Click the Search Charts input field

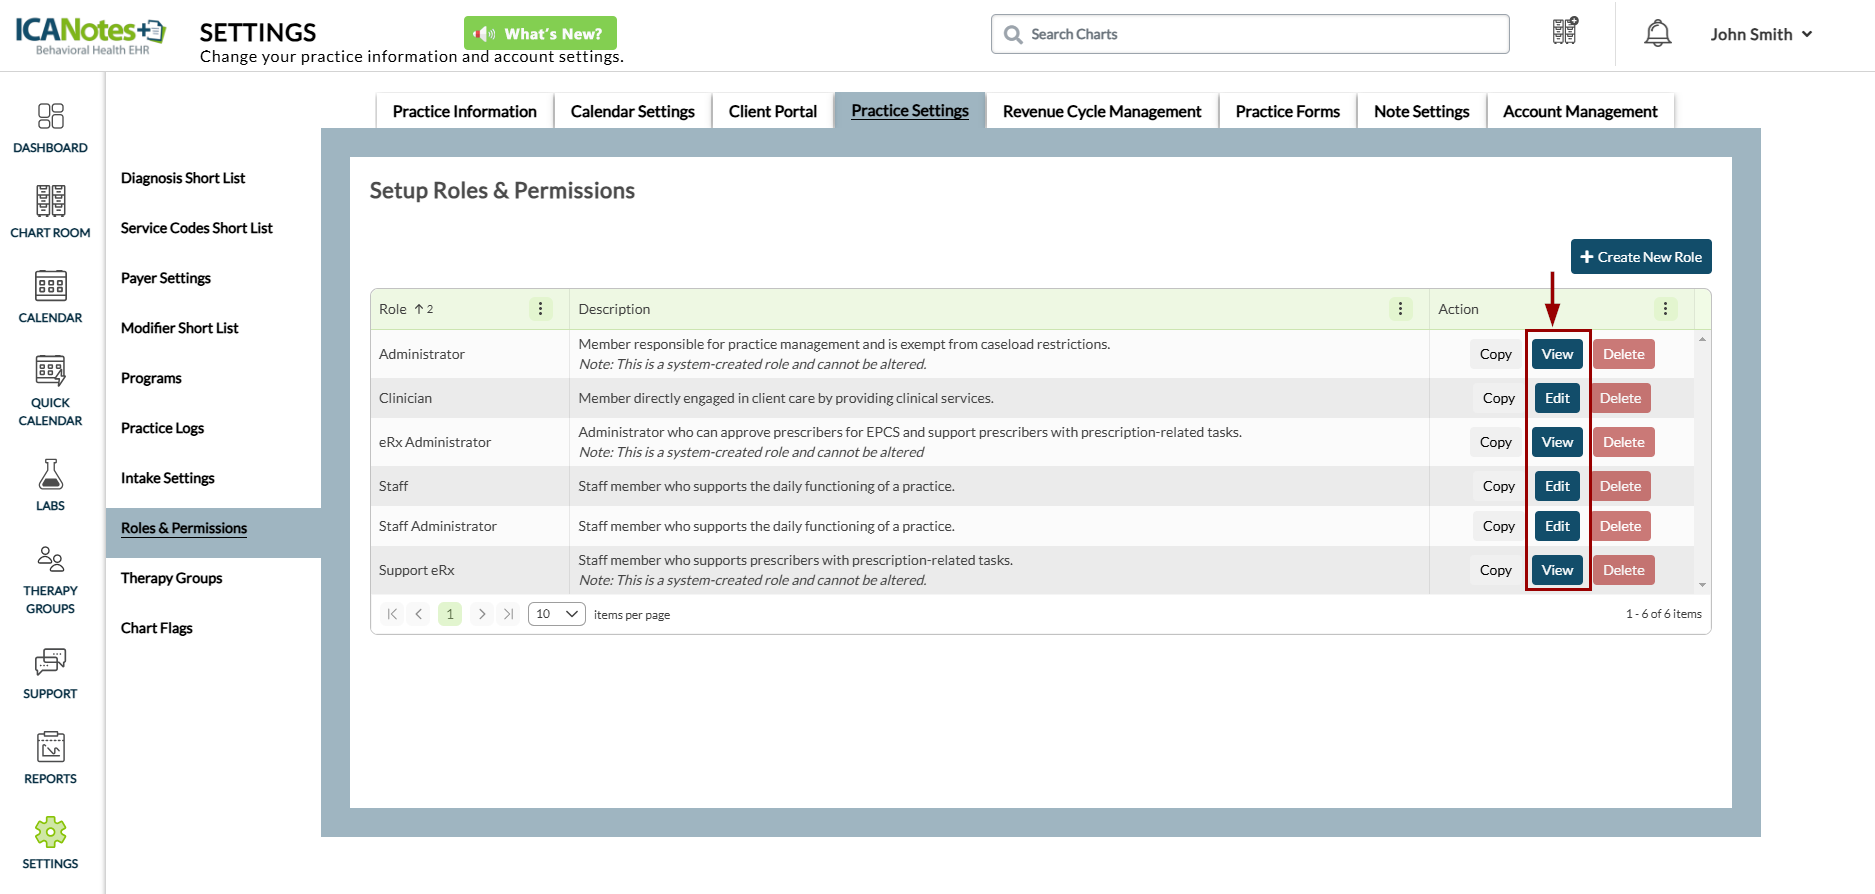(x=1250, y=34)
